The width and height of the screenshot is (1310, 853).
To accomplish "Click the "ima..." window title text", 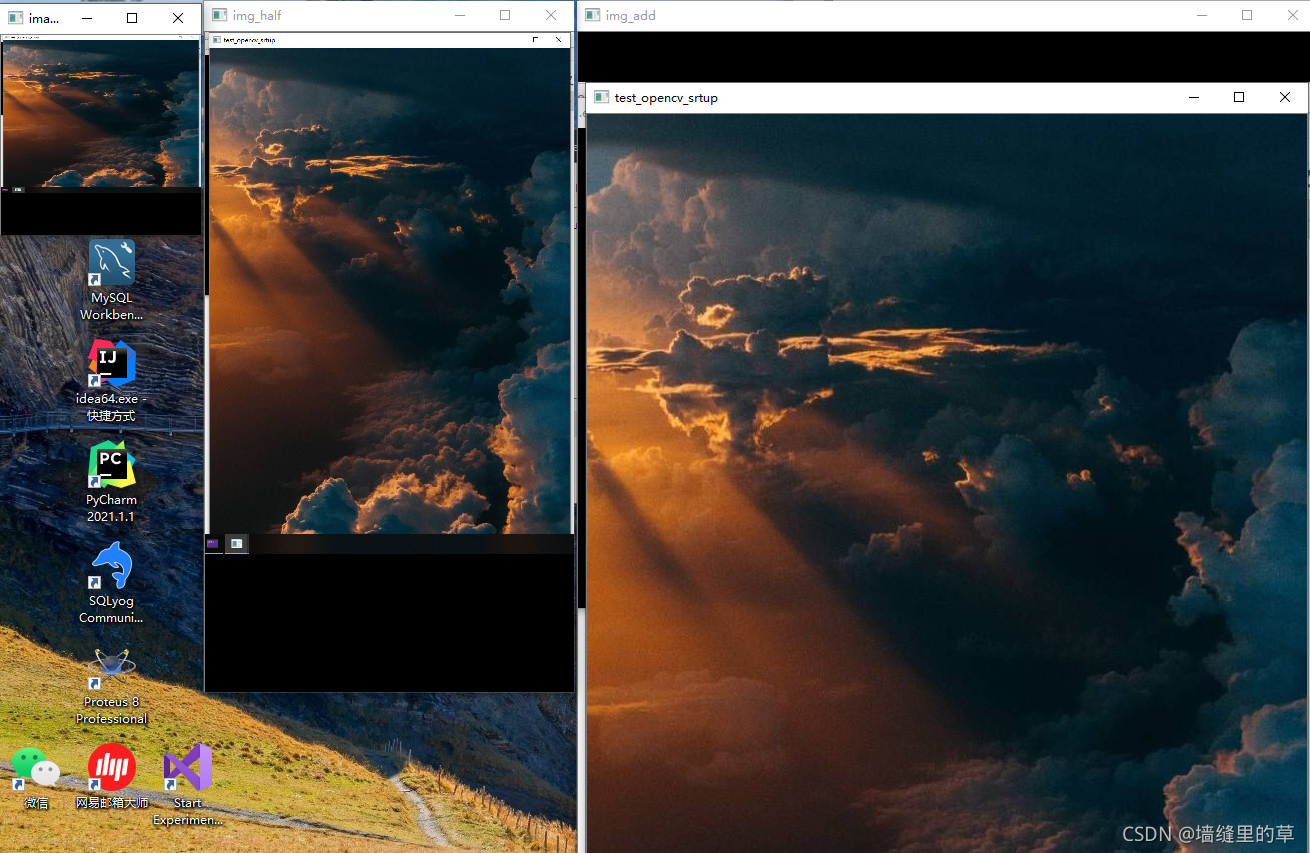I will click(x=44, y=18).
